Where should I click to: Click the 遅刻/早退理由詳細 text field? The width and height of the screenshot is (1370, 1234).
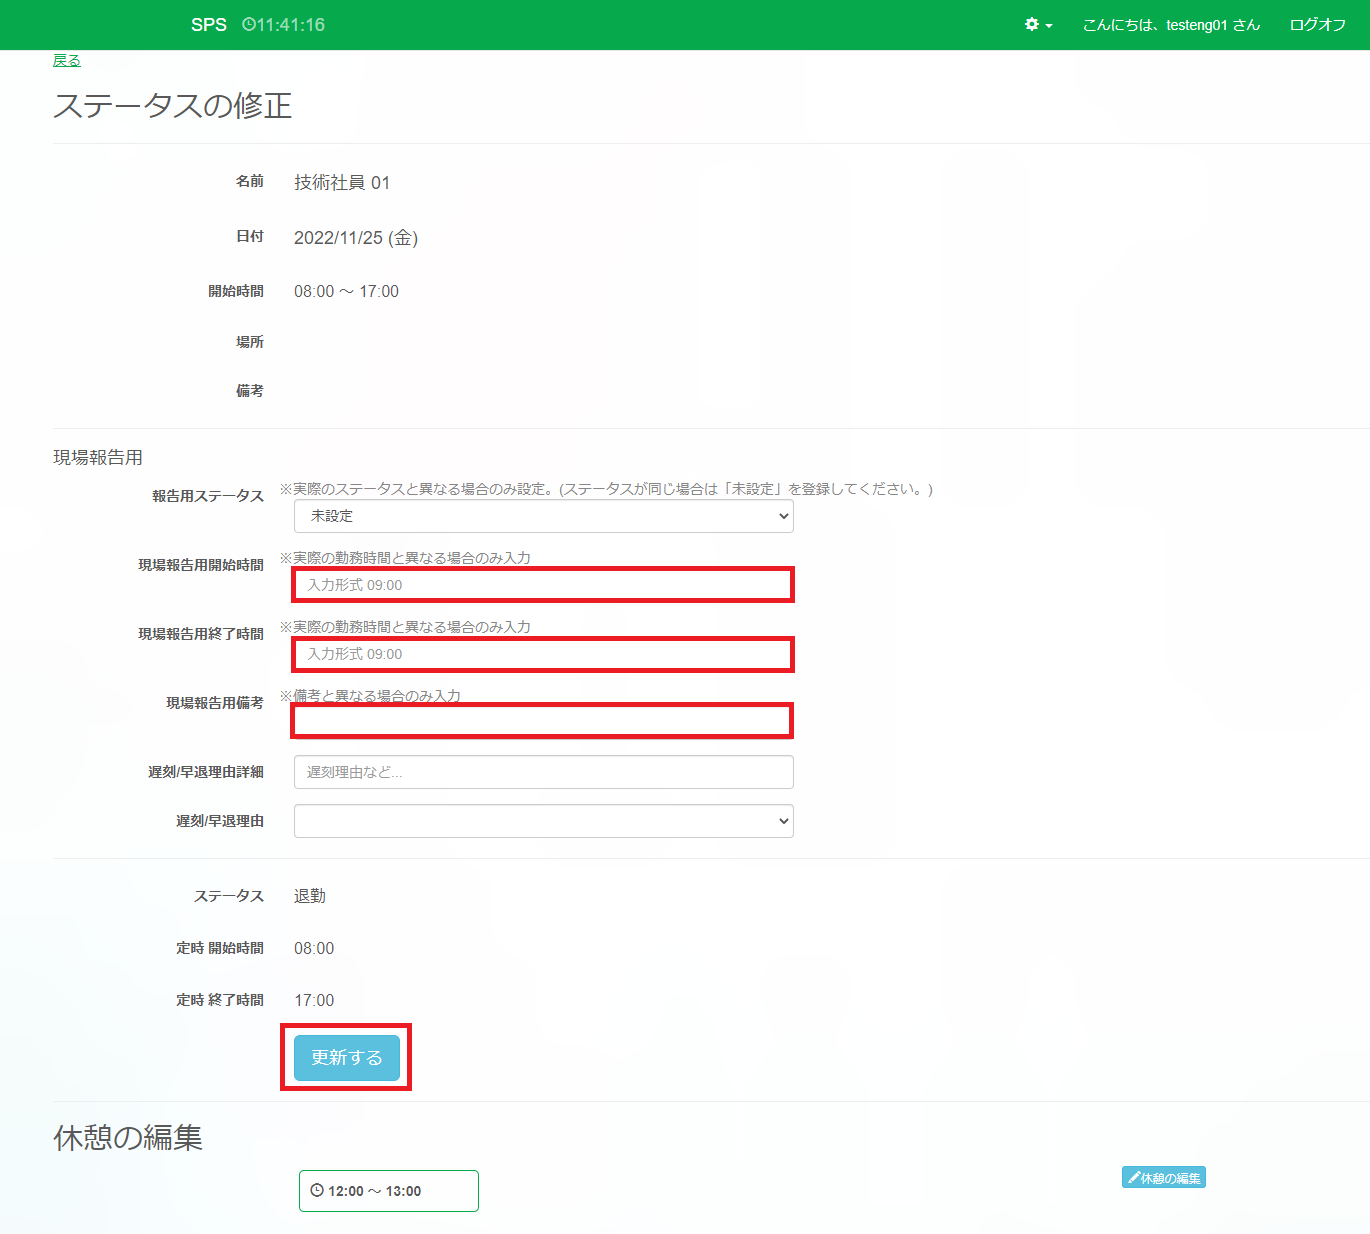coord(543,772)
